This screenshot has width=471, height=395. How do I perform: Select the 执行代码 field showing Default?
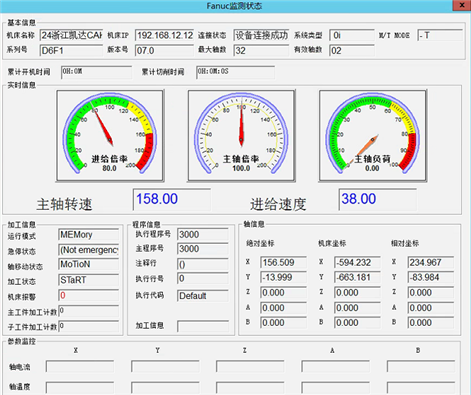click(x=203, y=296)
